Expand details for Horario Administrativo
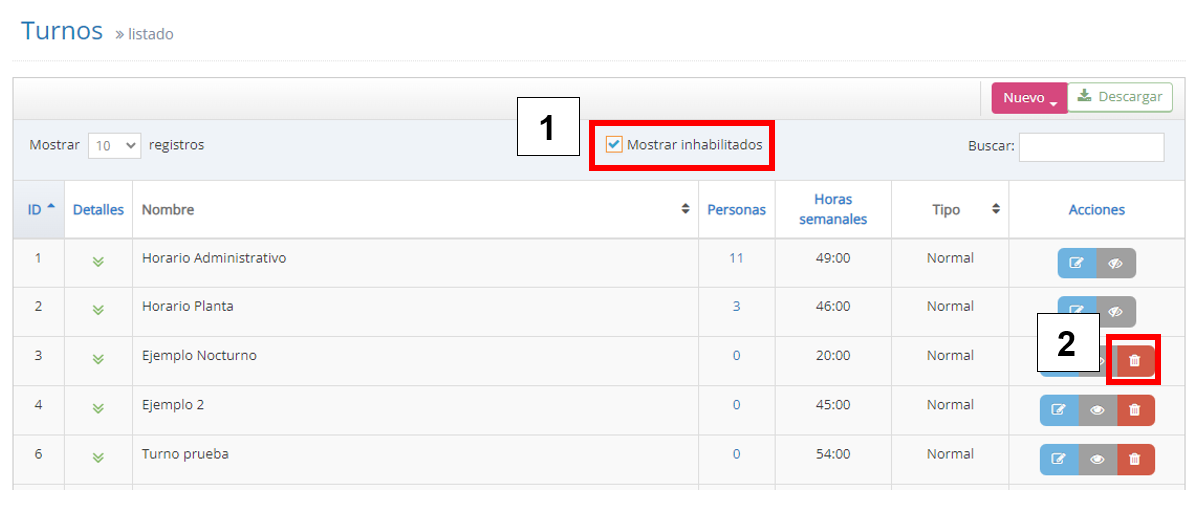This screenshot has height=507, width=1196. pos(98,261)
